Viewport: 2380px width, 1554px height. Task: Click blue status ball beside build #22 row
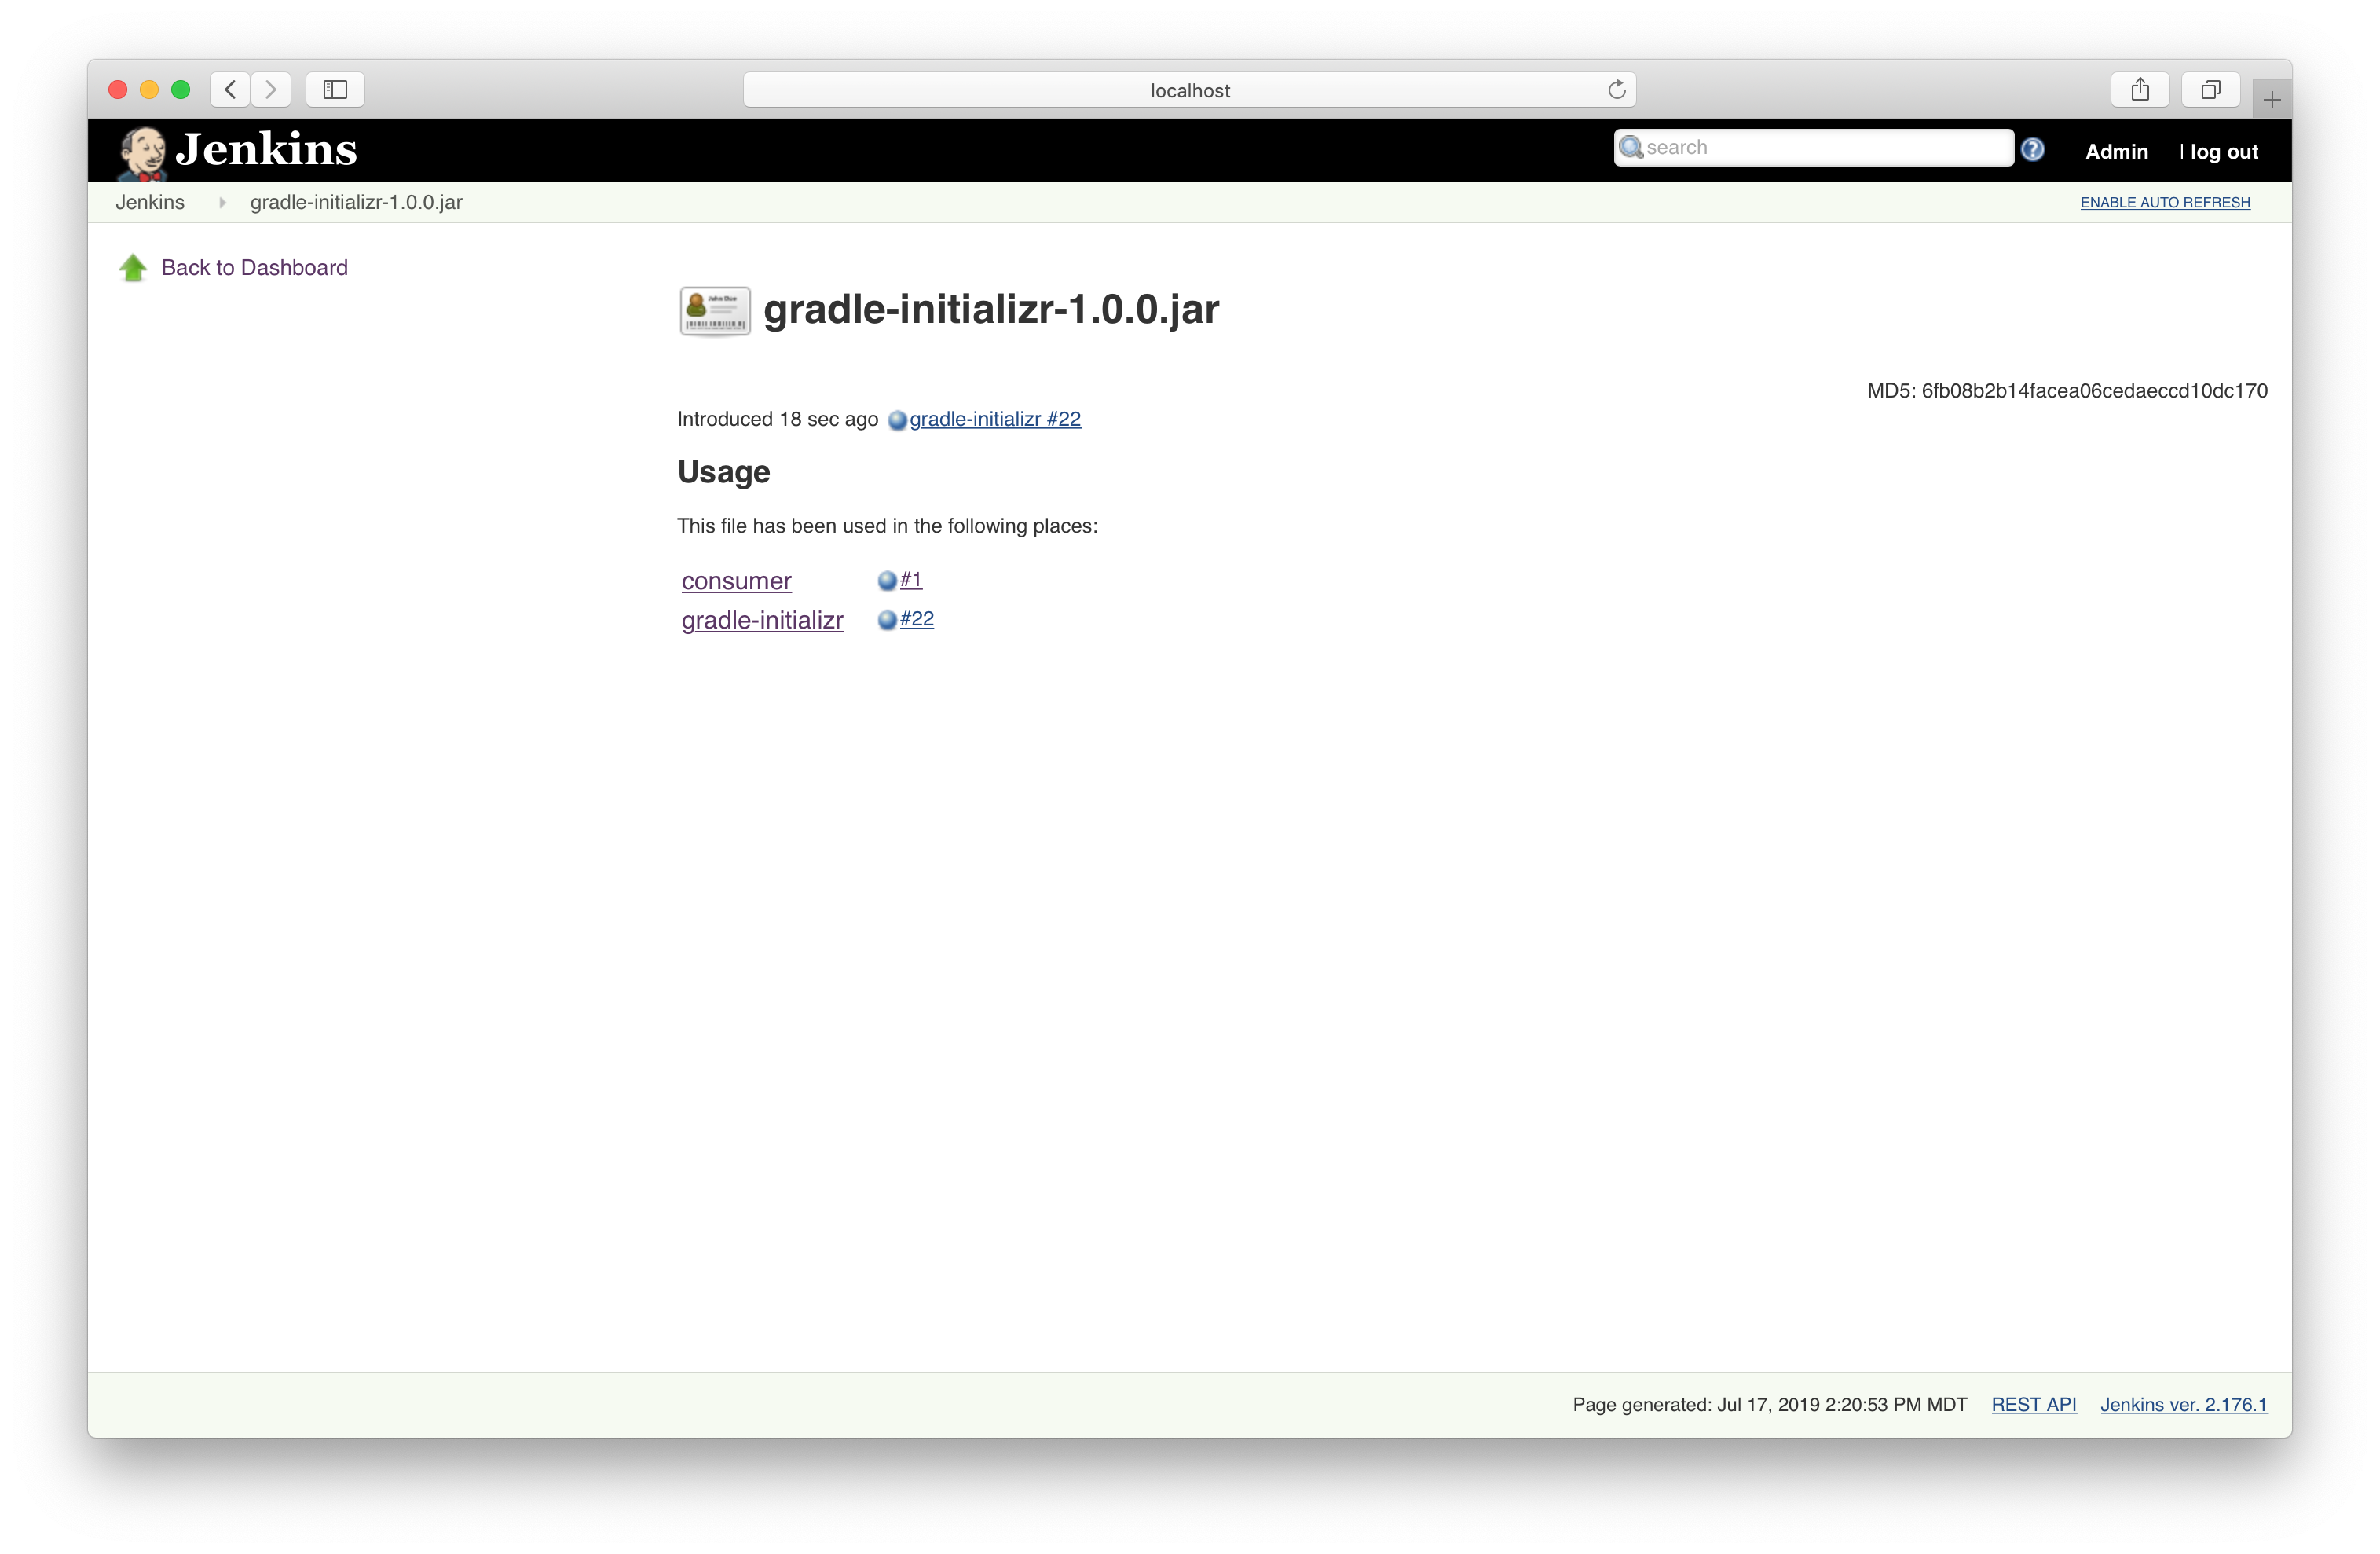click(x=887, y=620)
